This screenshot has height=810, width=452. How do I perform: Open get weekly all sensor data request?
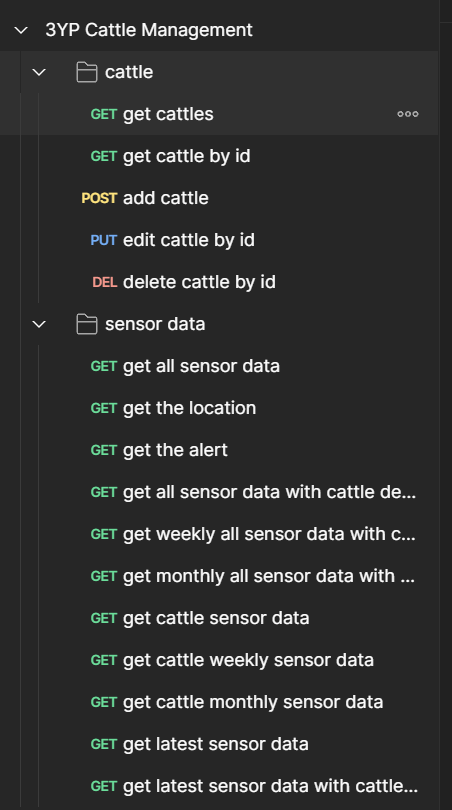219,534
